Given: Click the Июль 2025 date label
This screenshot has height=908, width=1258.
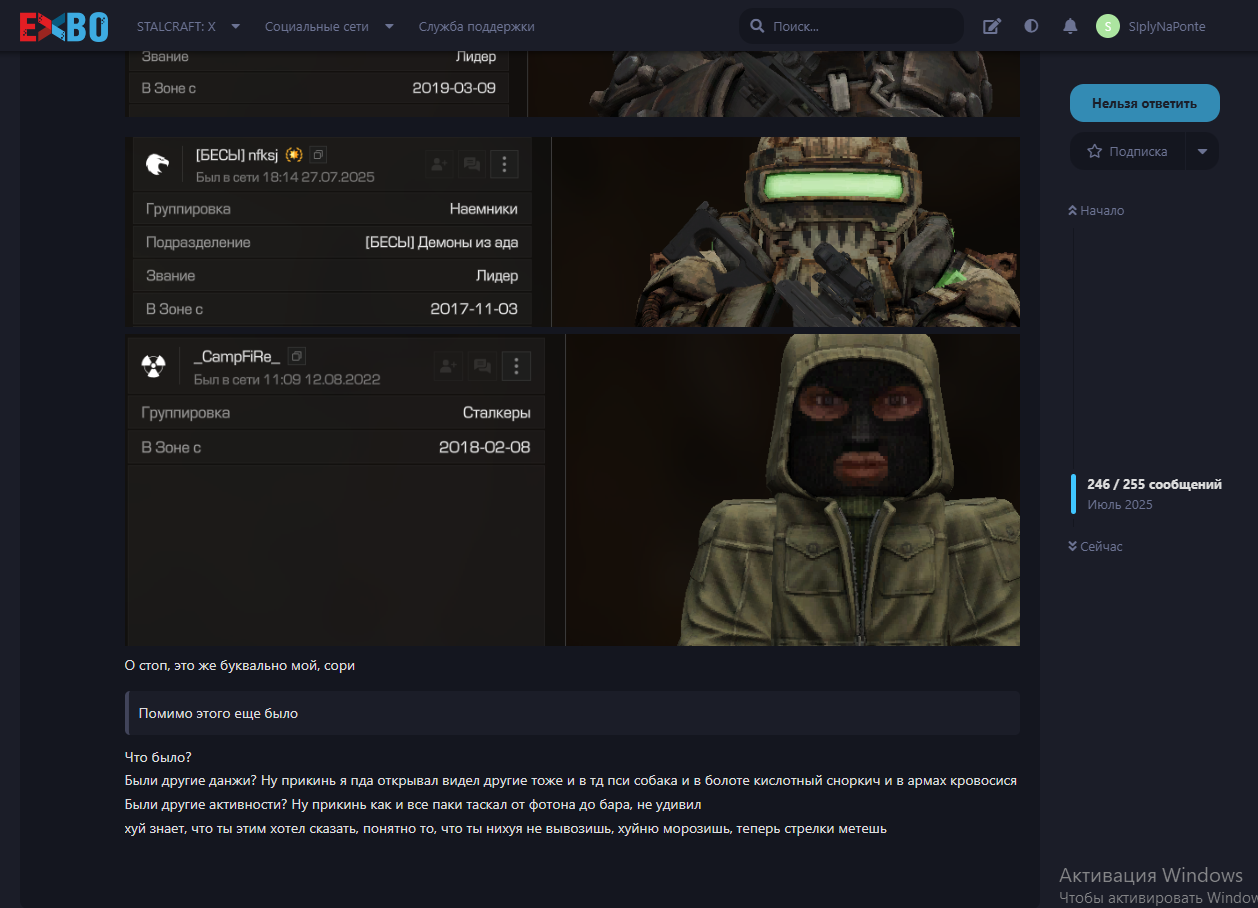Looking at the screenshot, I should pyautogui.click(x=1120, y=505).
